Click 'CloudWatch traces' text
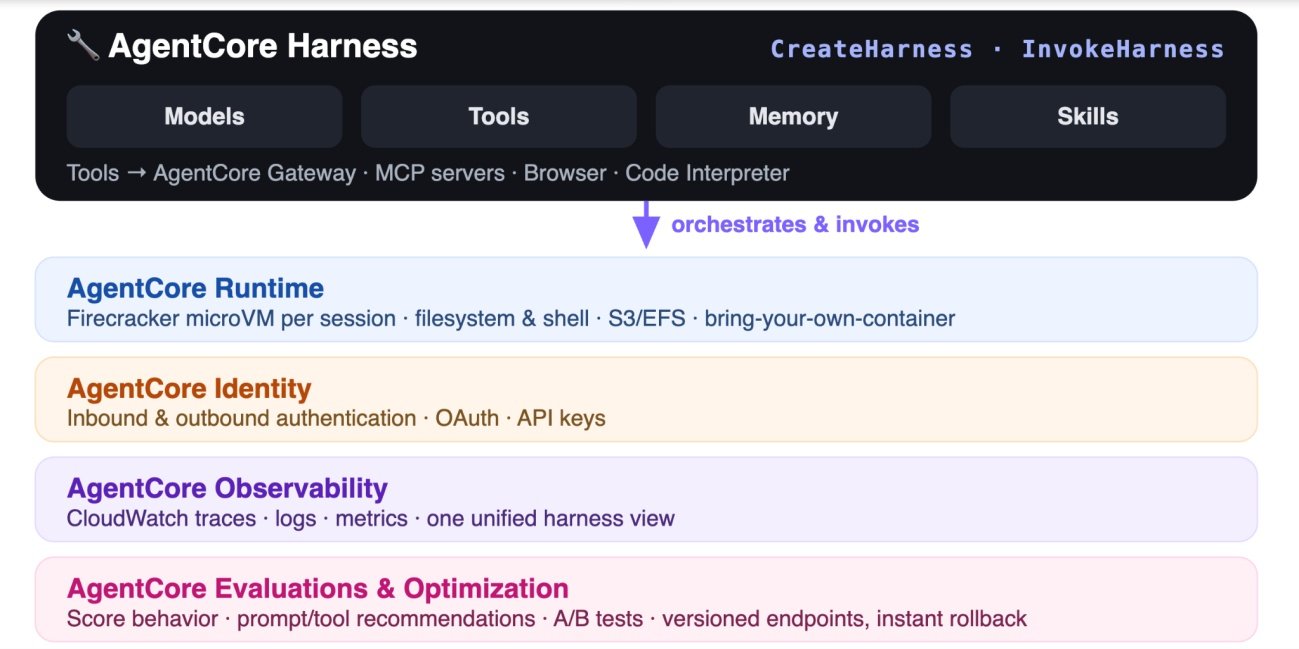Image resolution: width=1299 pixels, height=649 pixels. tap(159, 518)
